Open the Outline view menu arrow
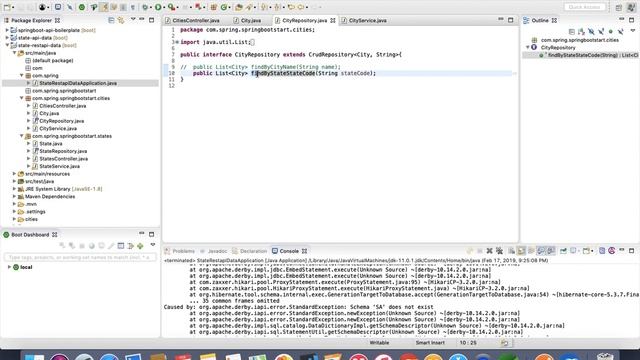Screen dimensions: 640x360 coord(633,31)
